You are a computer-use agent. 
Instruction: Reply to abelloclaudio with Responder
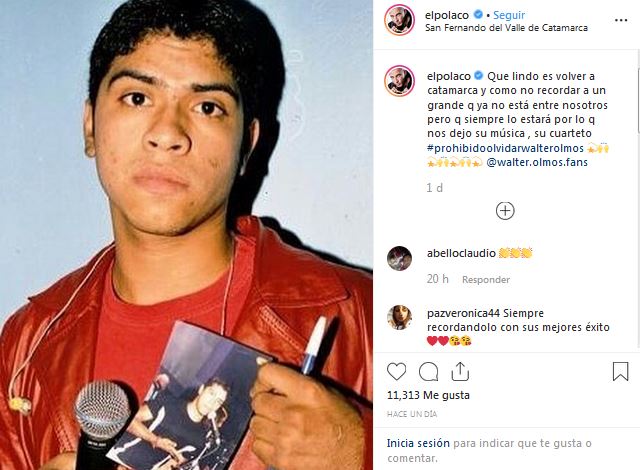[486, 279]
